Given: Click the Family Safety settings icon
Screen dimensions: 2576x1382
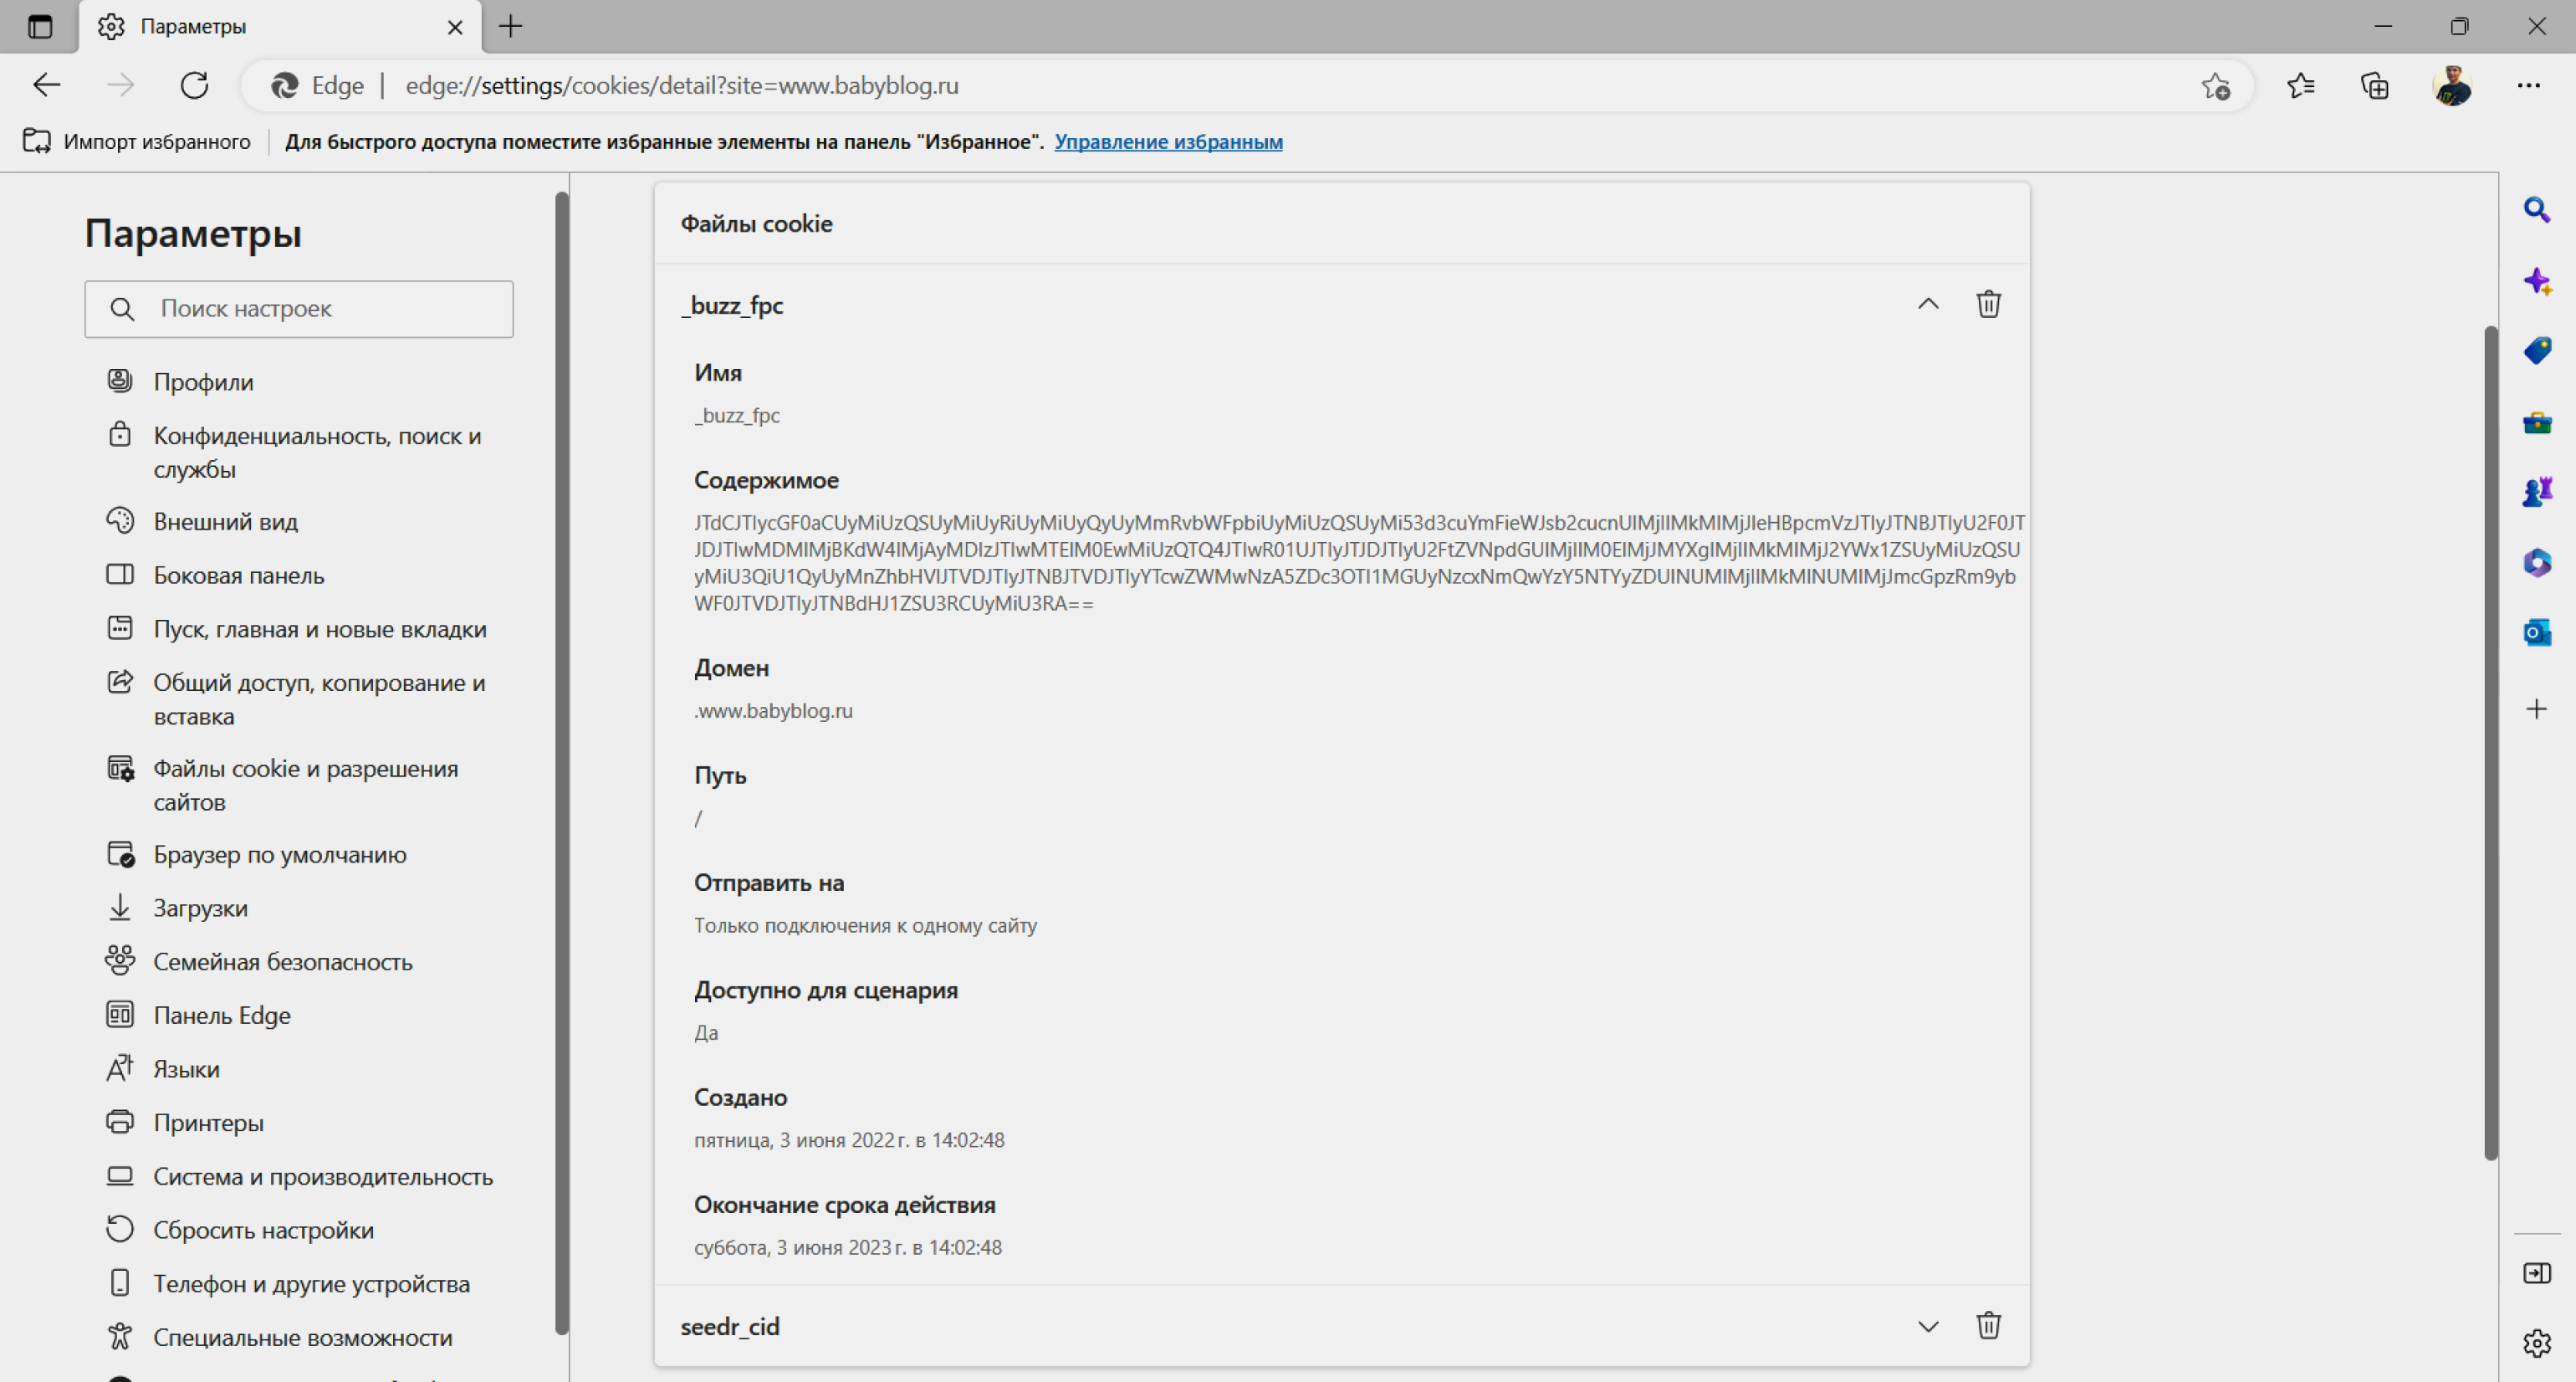Looking at the screenshot, I should [118, 960].
